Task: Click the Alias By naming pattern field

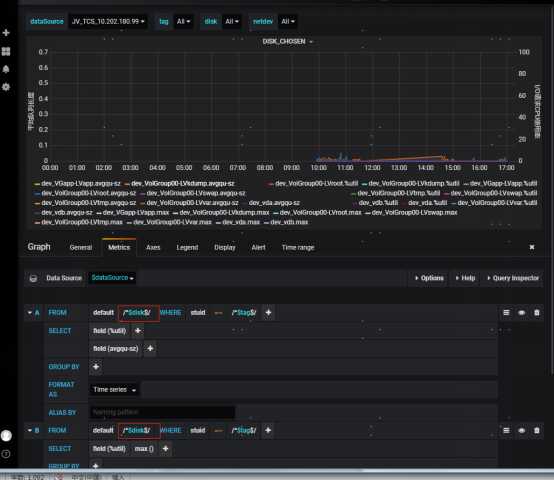Action: [163, 412]
